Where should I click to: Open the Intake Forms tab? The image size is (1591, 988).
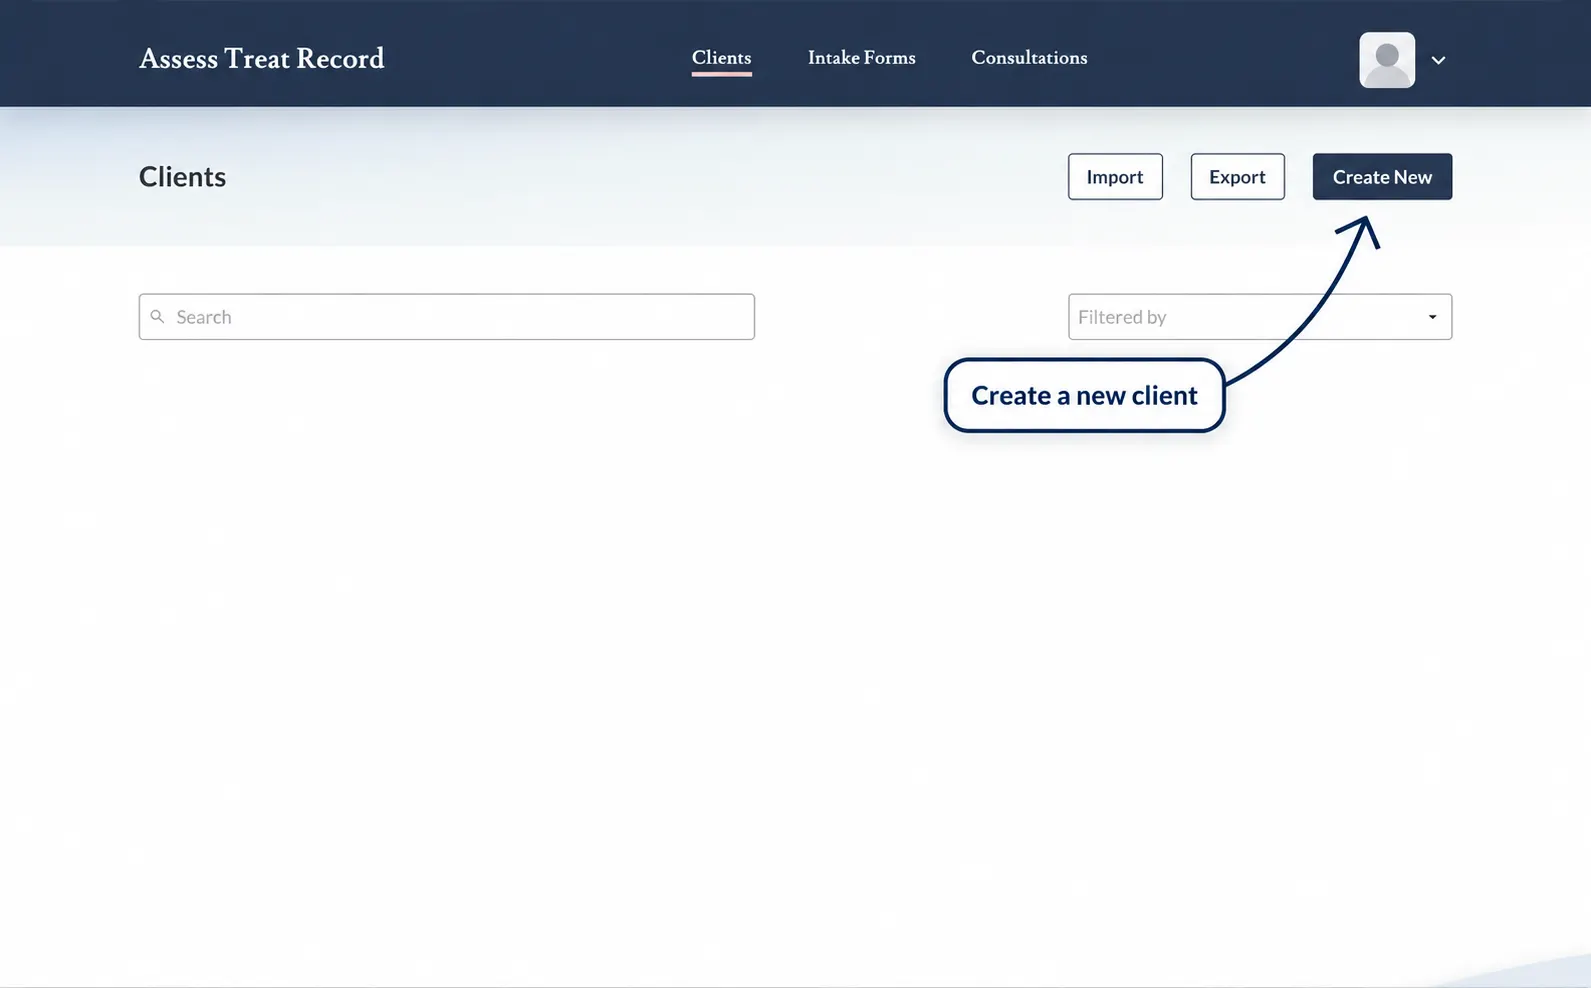click(862, 58)
